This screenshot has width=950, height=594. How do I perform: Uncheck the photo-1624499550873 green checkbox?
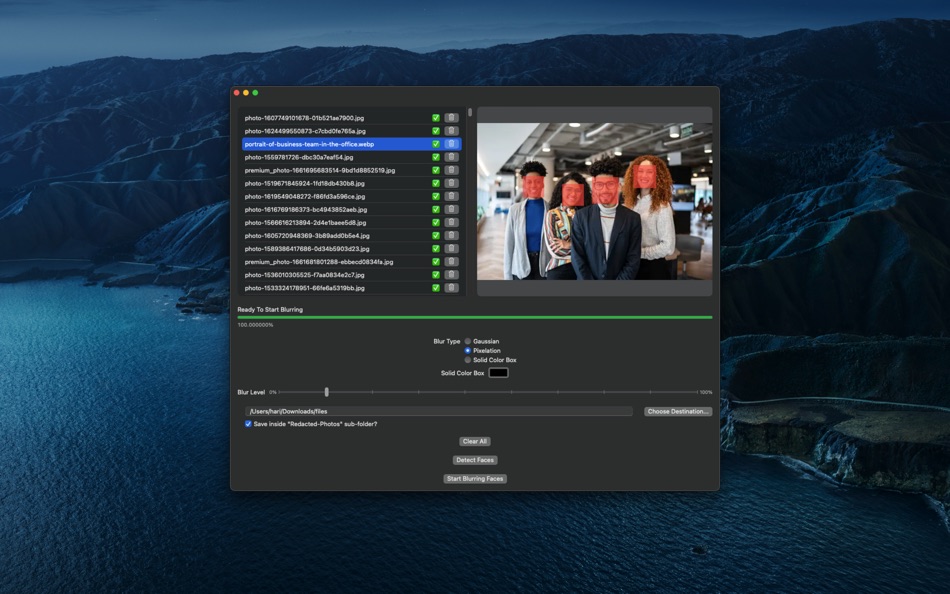436,131
